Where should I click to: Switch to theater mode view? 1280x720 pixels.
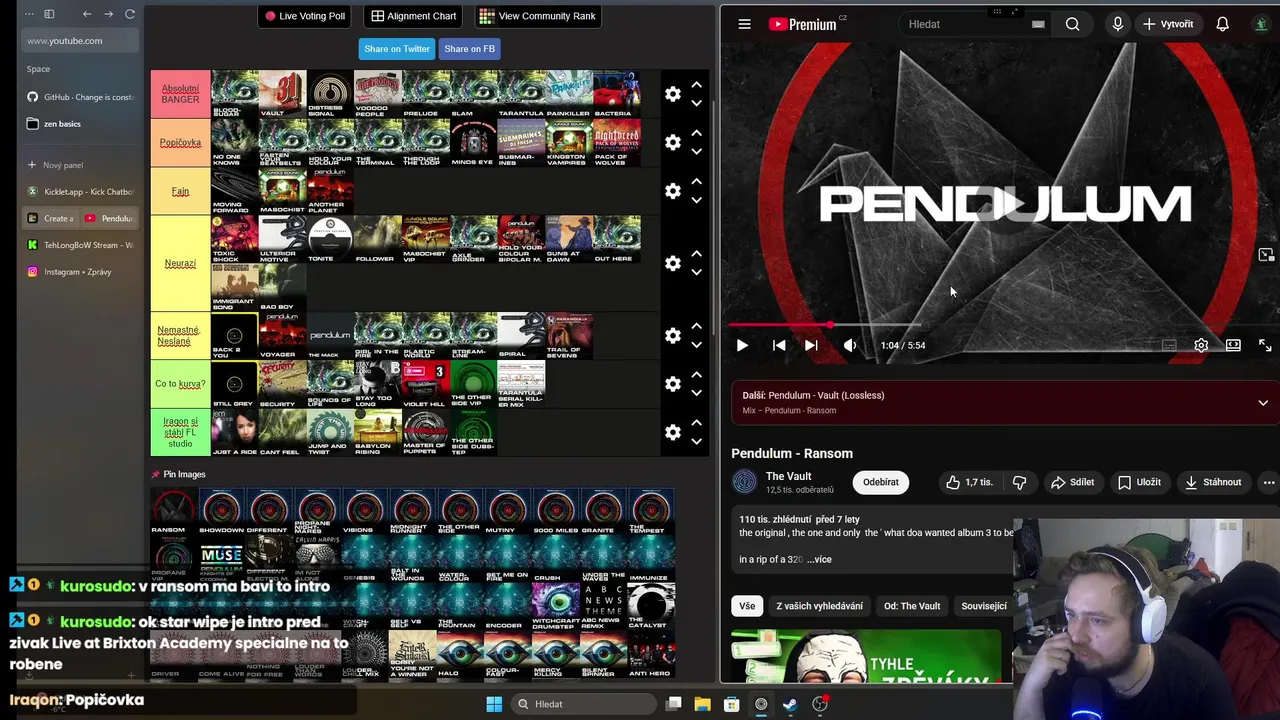point(1233,345)
